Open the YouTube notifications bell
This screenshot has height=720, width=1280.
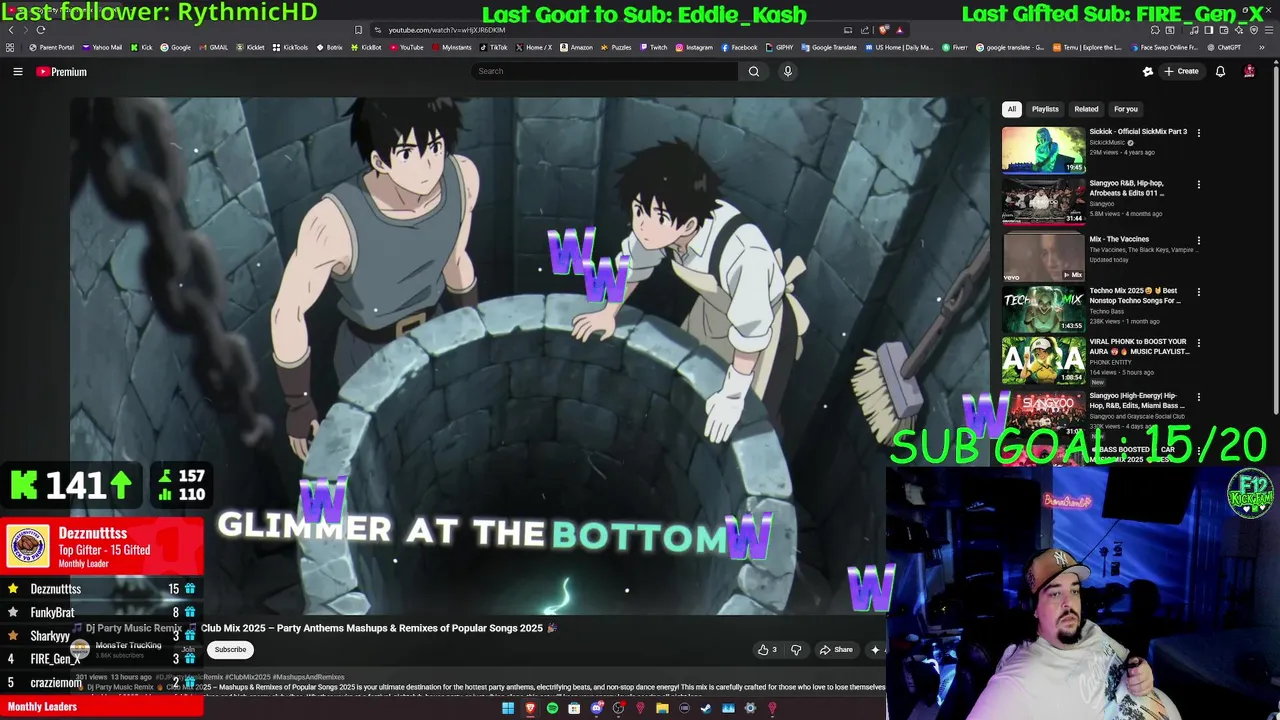click(x=1220, y=71)
